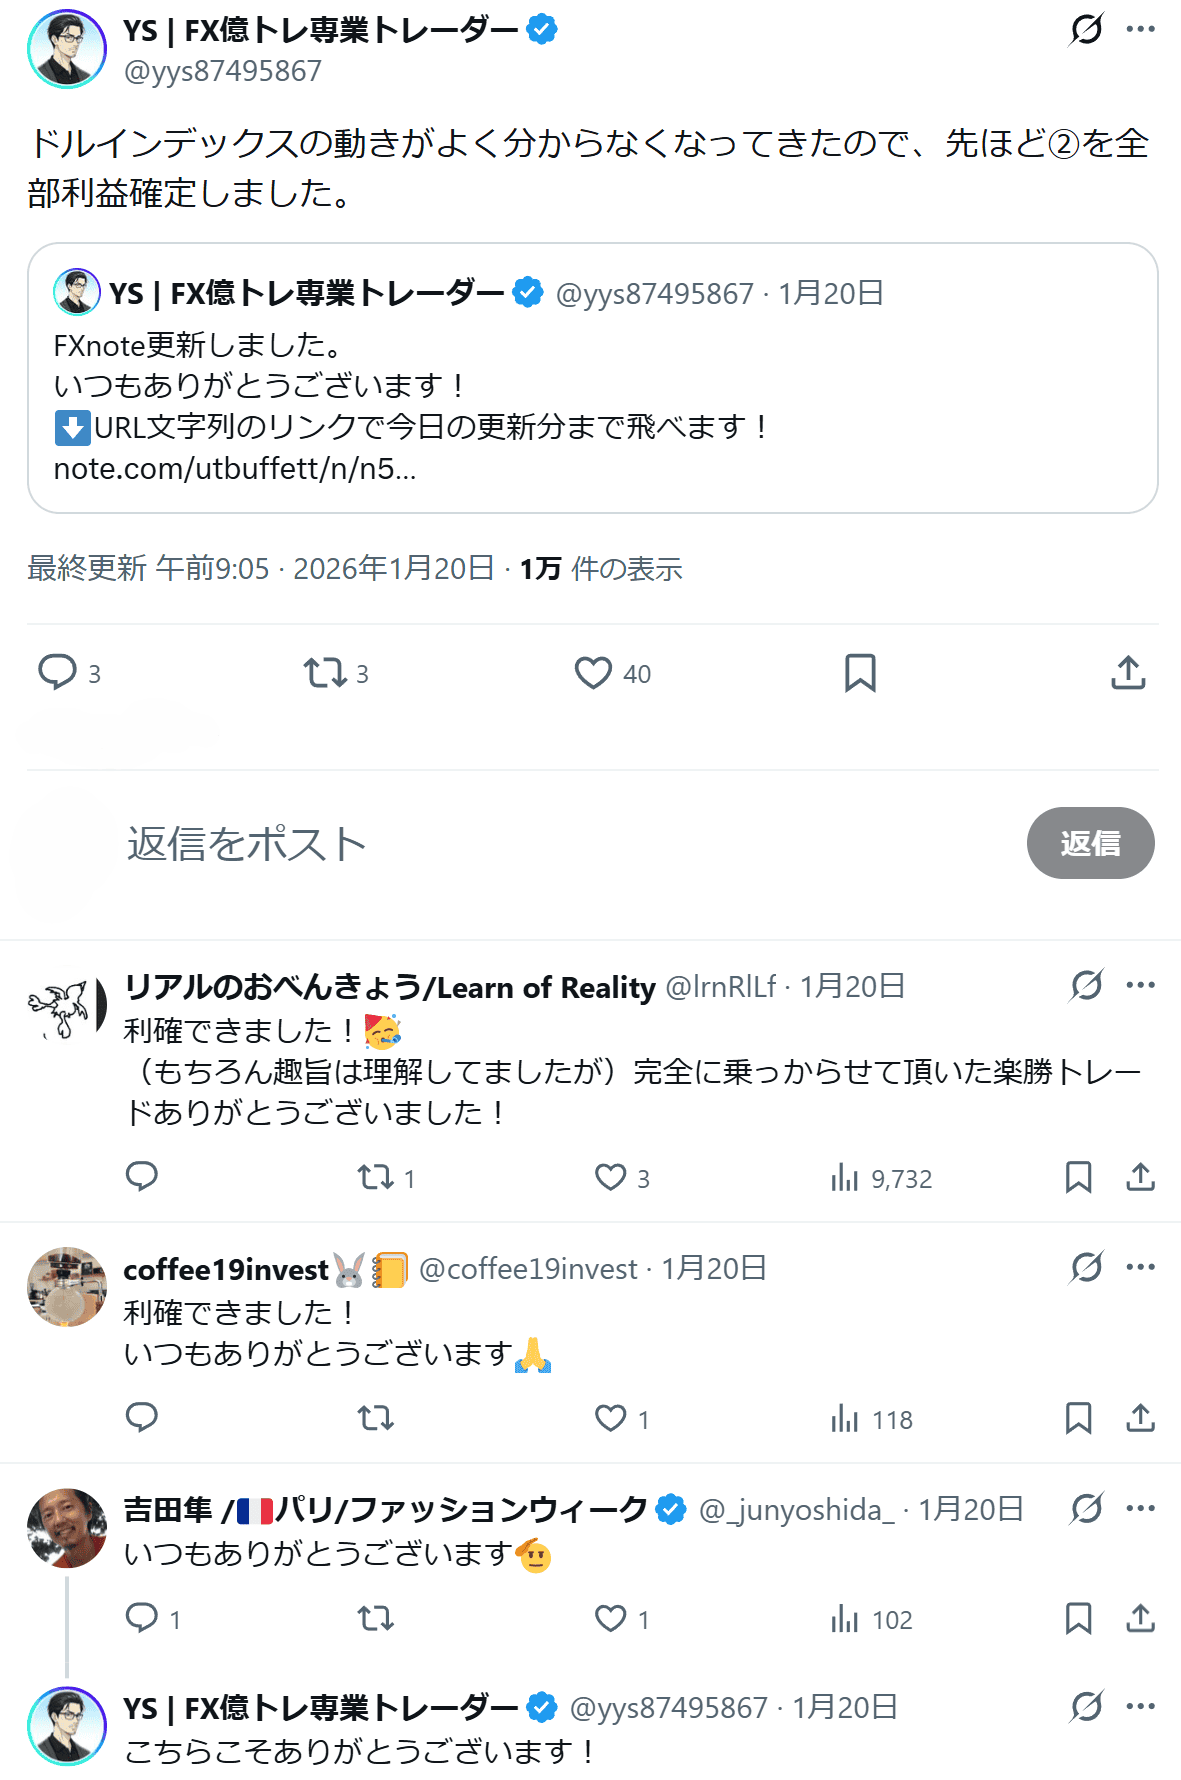1181x1780 pixels.
Task: Reply to the main post via comment icon
Action: coord(57,672)
